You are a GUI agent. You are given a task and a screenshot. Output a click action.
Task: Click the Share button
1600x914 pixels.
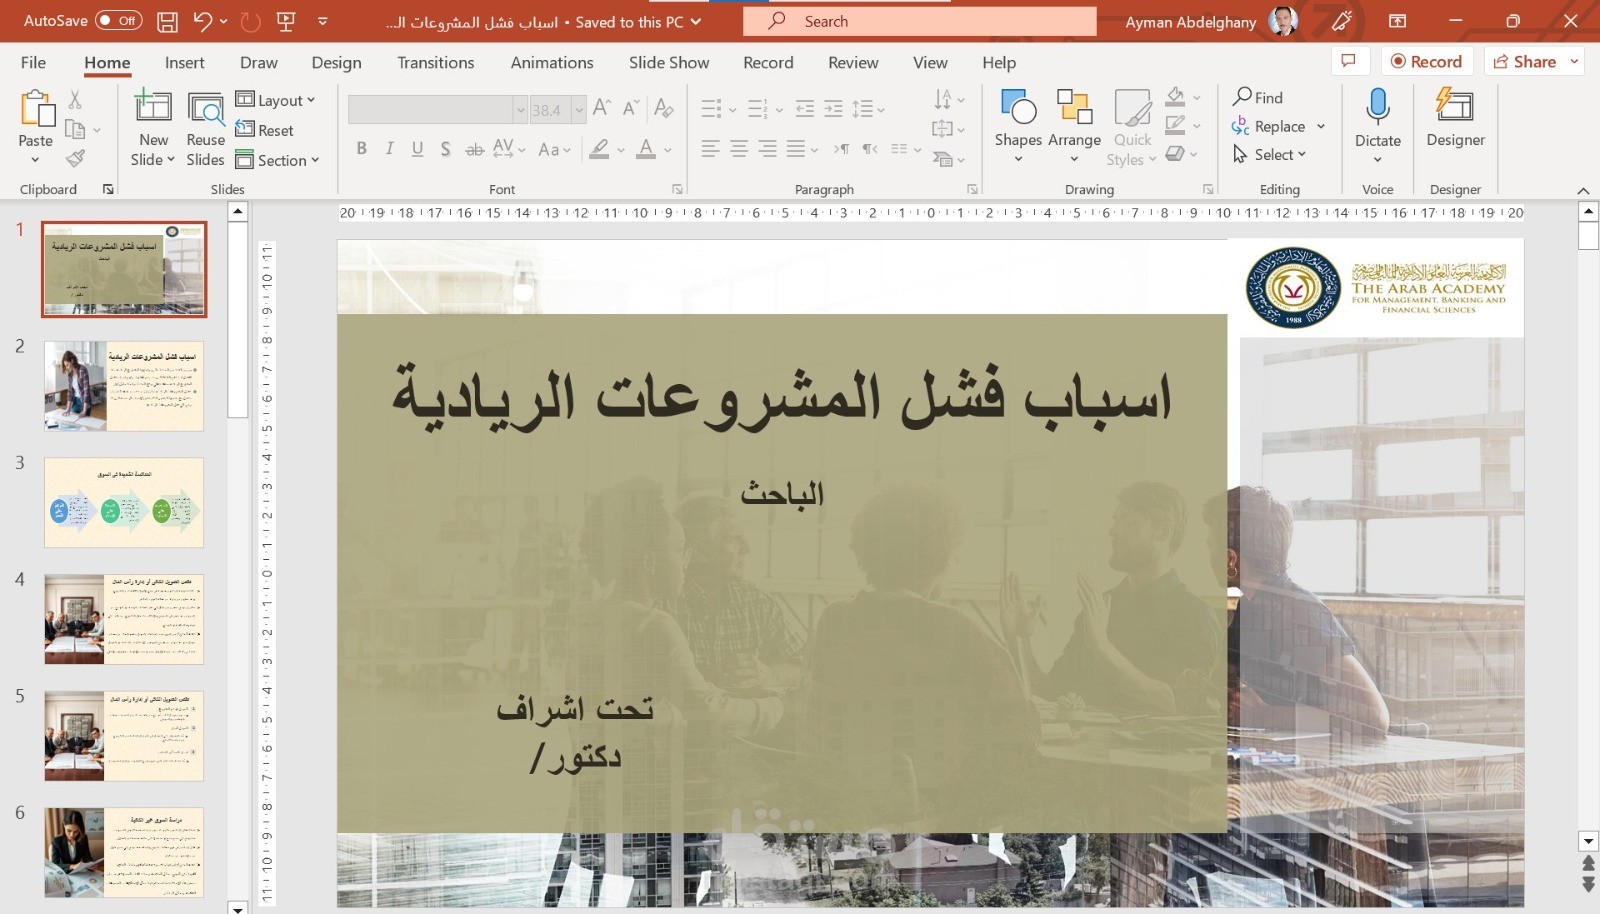click(1524, 61)
